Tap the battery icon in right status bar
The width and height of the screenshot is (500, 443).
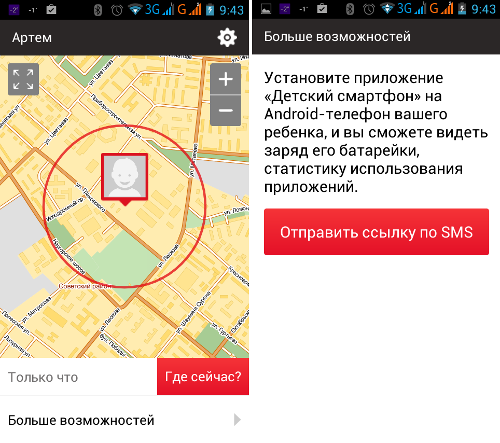click(x=462, y=9)
